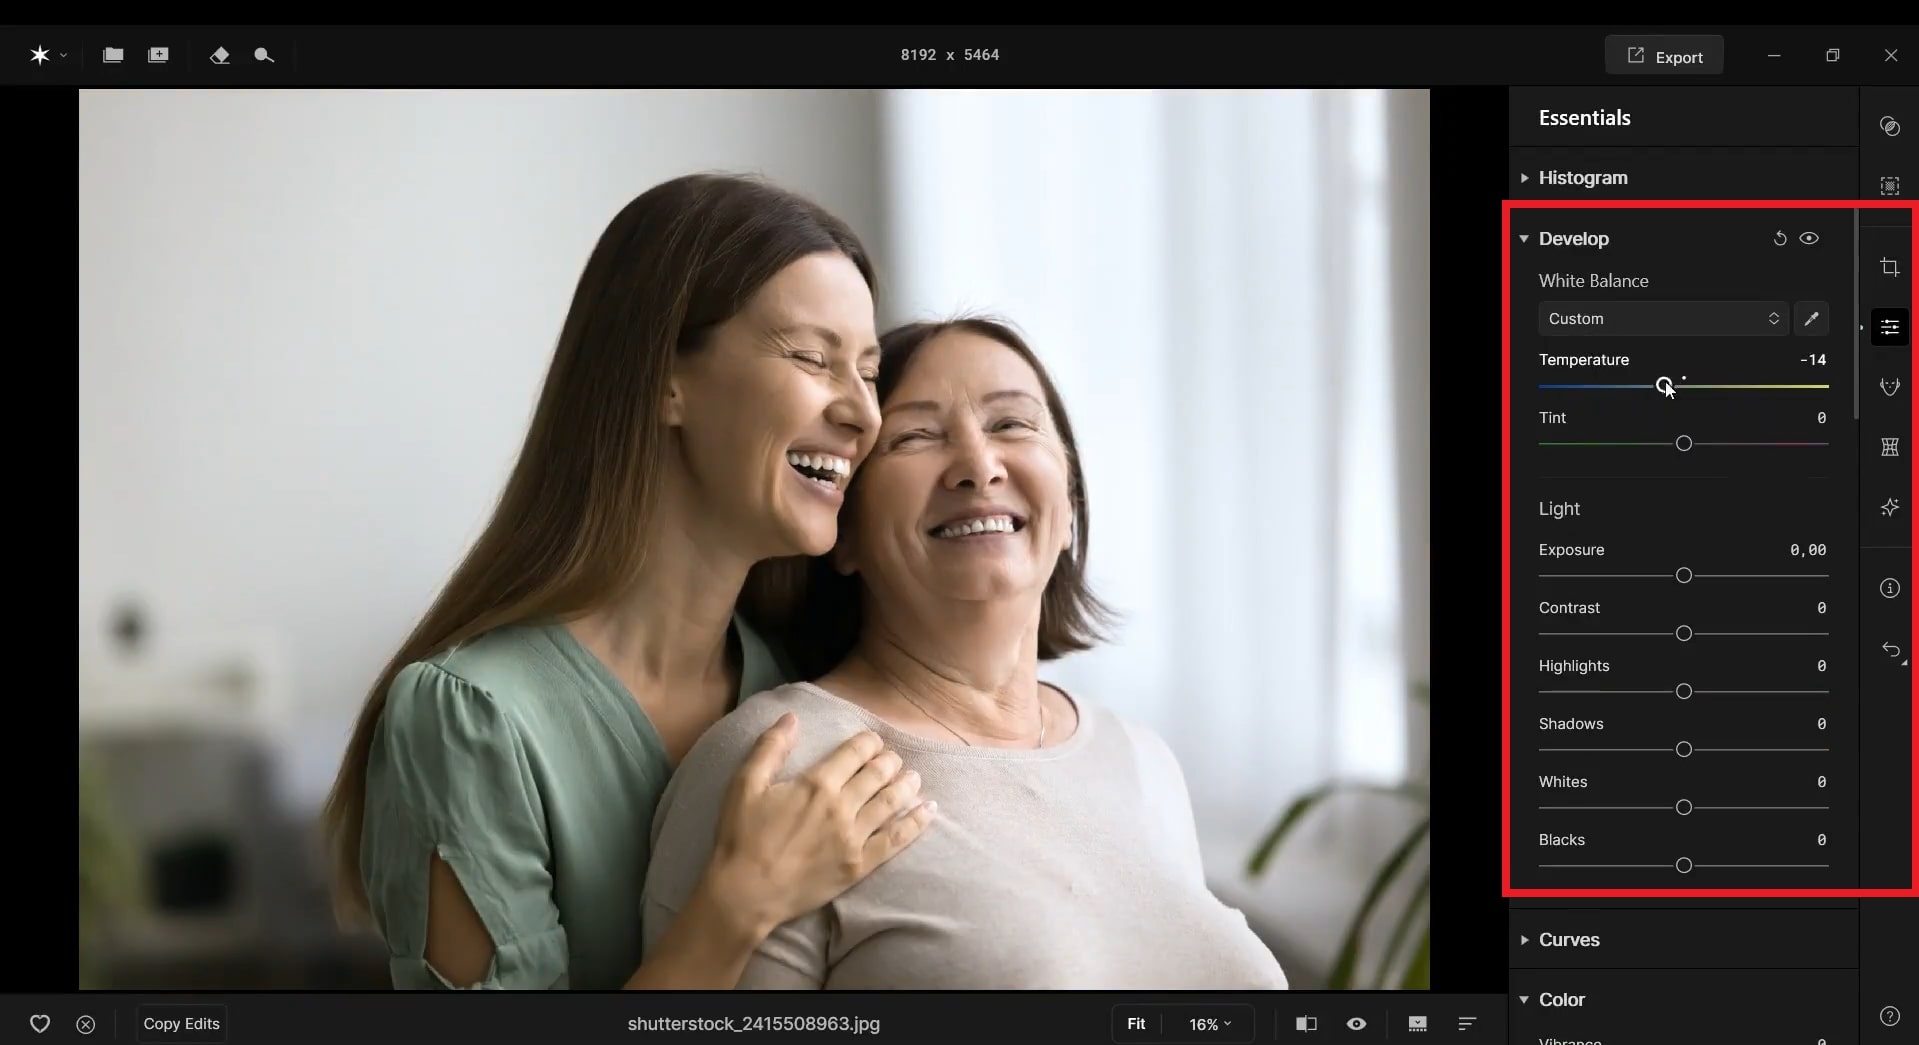Screen dimensions: 1919x1045
Task: Click the Shadows slider handle
Action: click(1684, 750)
